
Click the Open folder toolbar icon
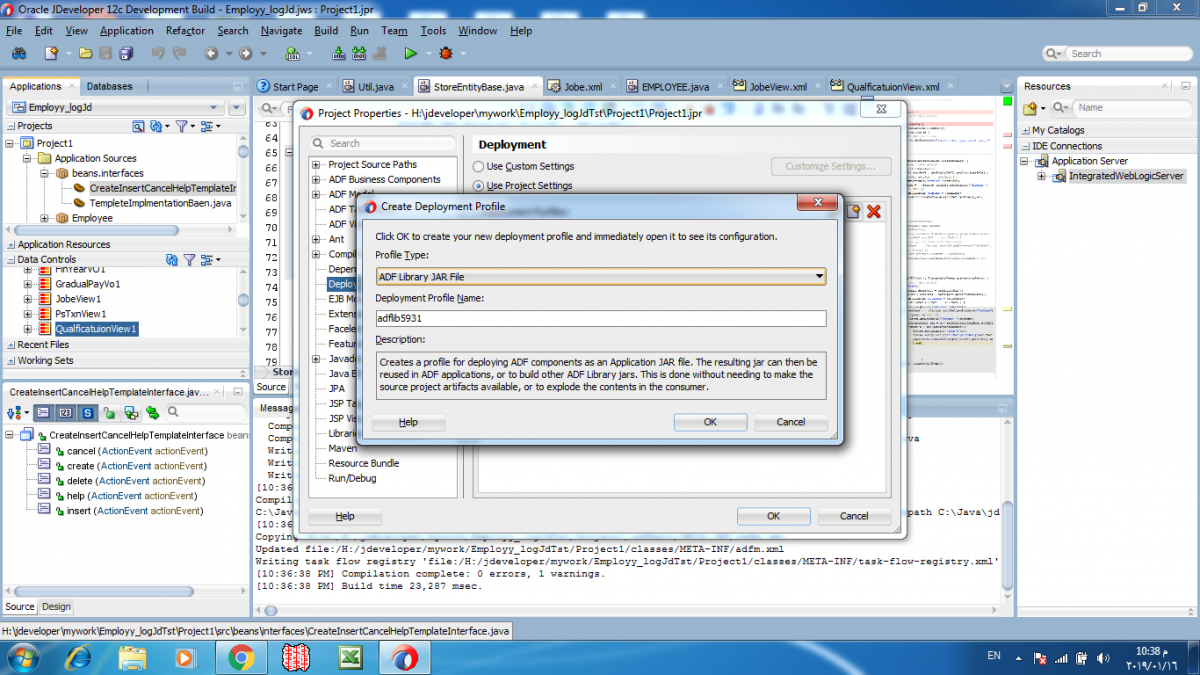pyautogui.click(x=86, y=53)
